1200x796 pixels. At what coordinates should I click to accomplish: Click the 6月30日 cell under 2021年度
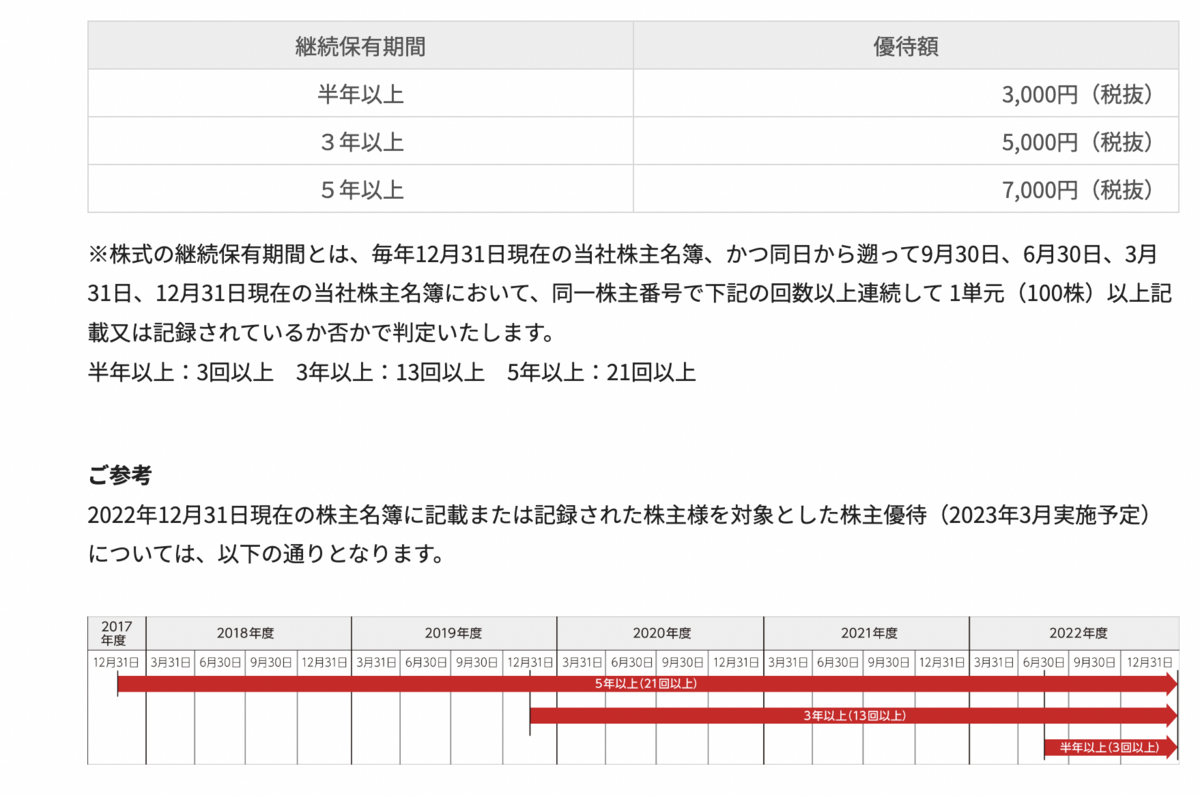(838, 661)
